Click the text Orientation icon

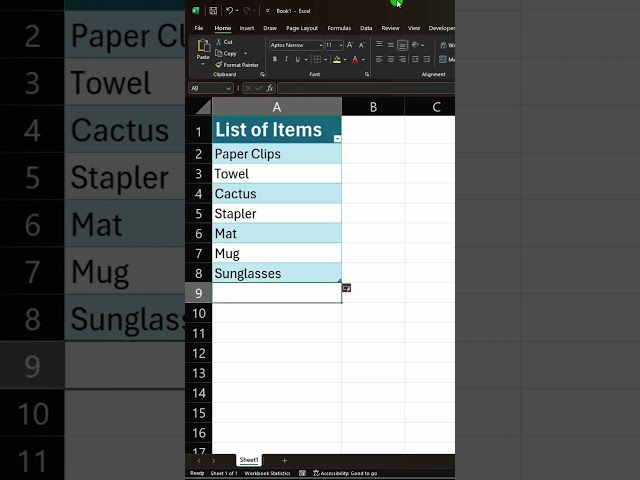click(x=415, y=45)
